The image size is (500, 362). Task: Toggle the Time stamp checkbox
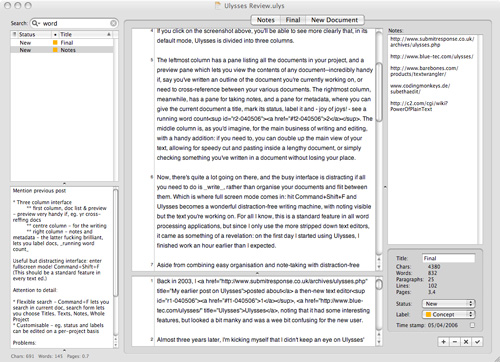[x=472, y=325]
